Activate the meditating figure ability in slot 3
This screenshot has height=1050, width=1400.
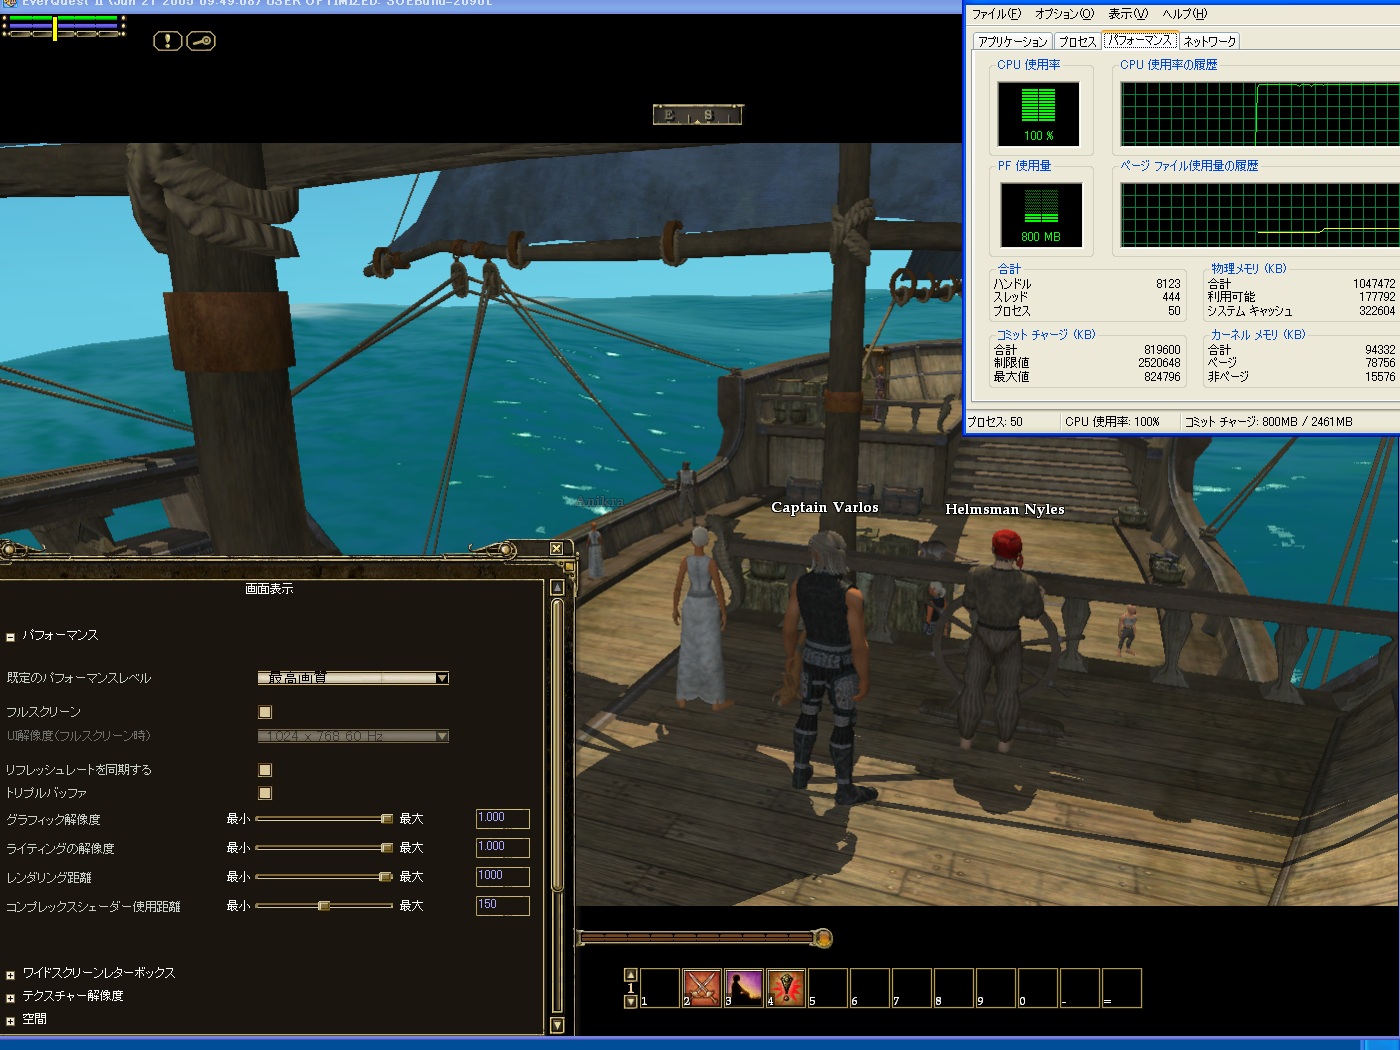click(744, 987)
